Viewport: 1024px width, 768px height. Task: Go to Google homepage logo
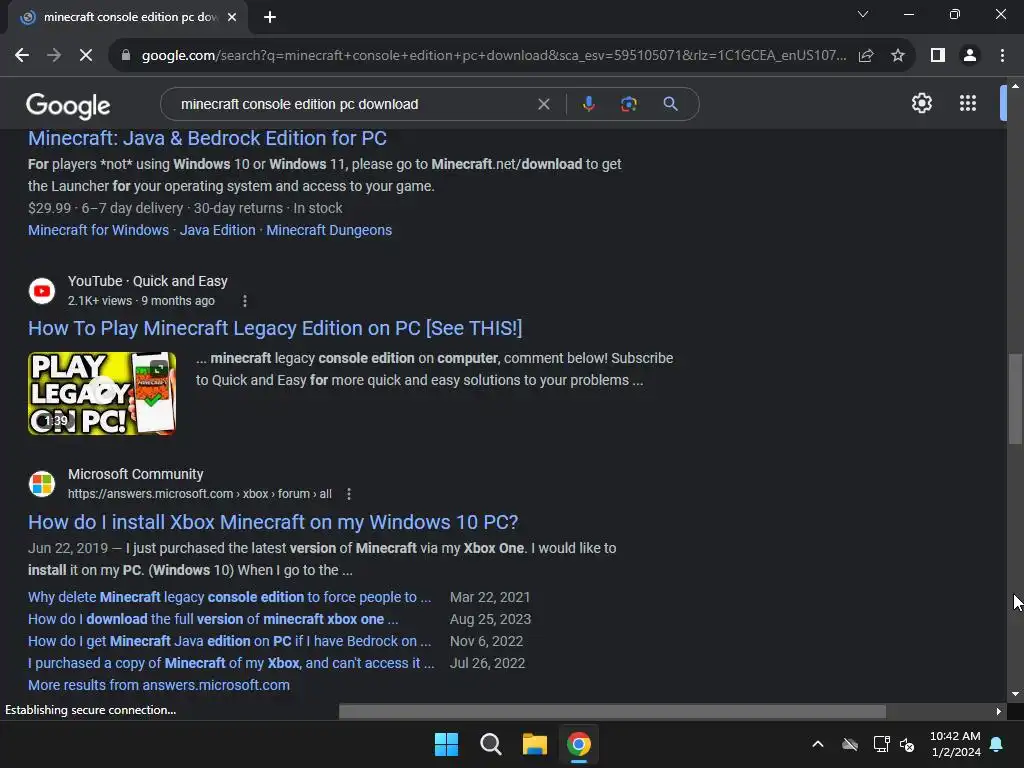[x=68, y=105]
